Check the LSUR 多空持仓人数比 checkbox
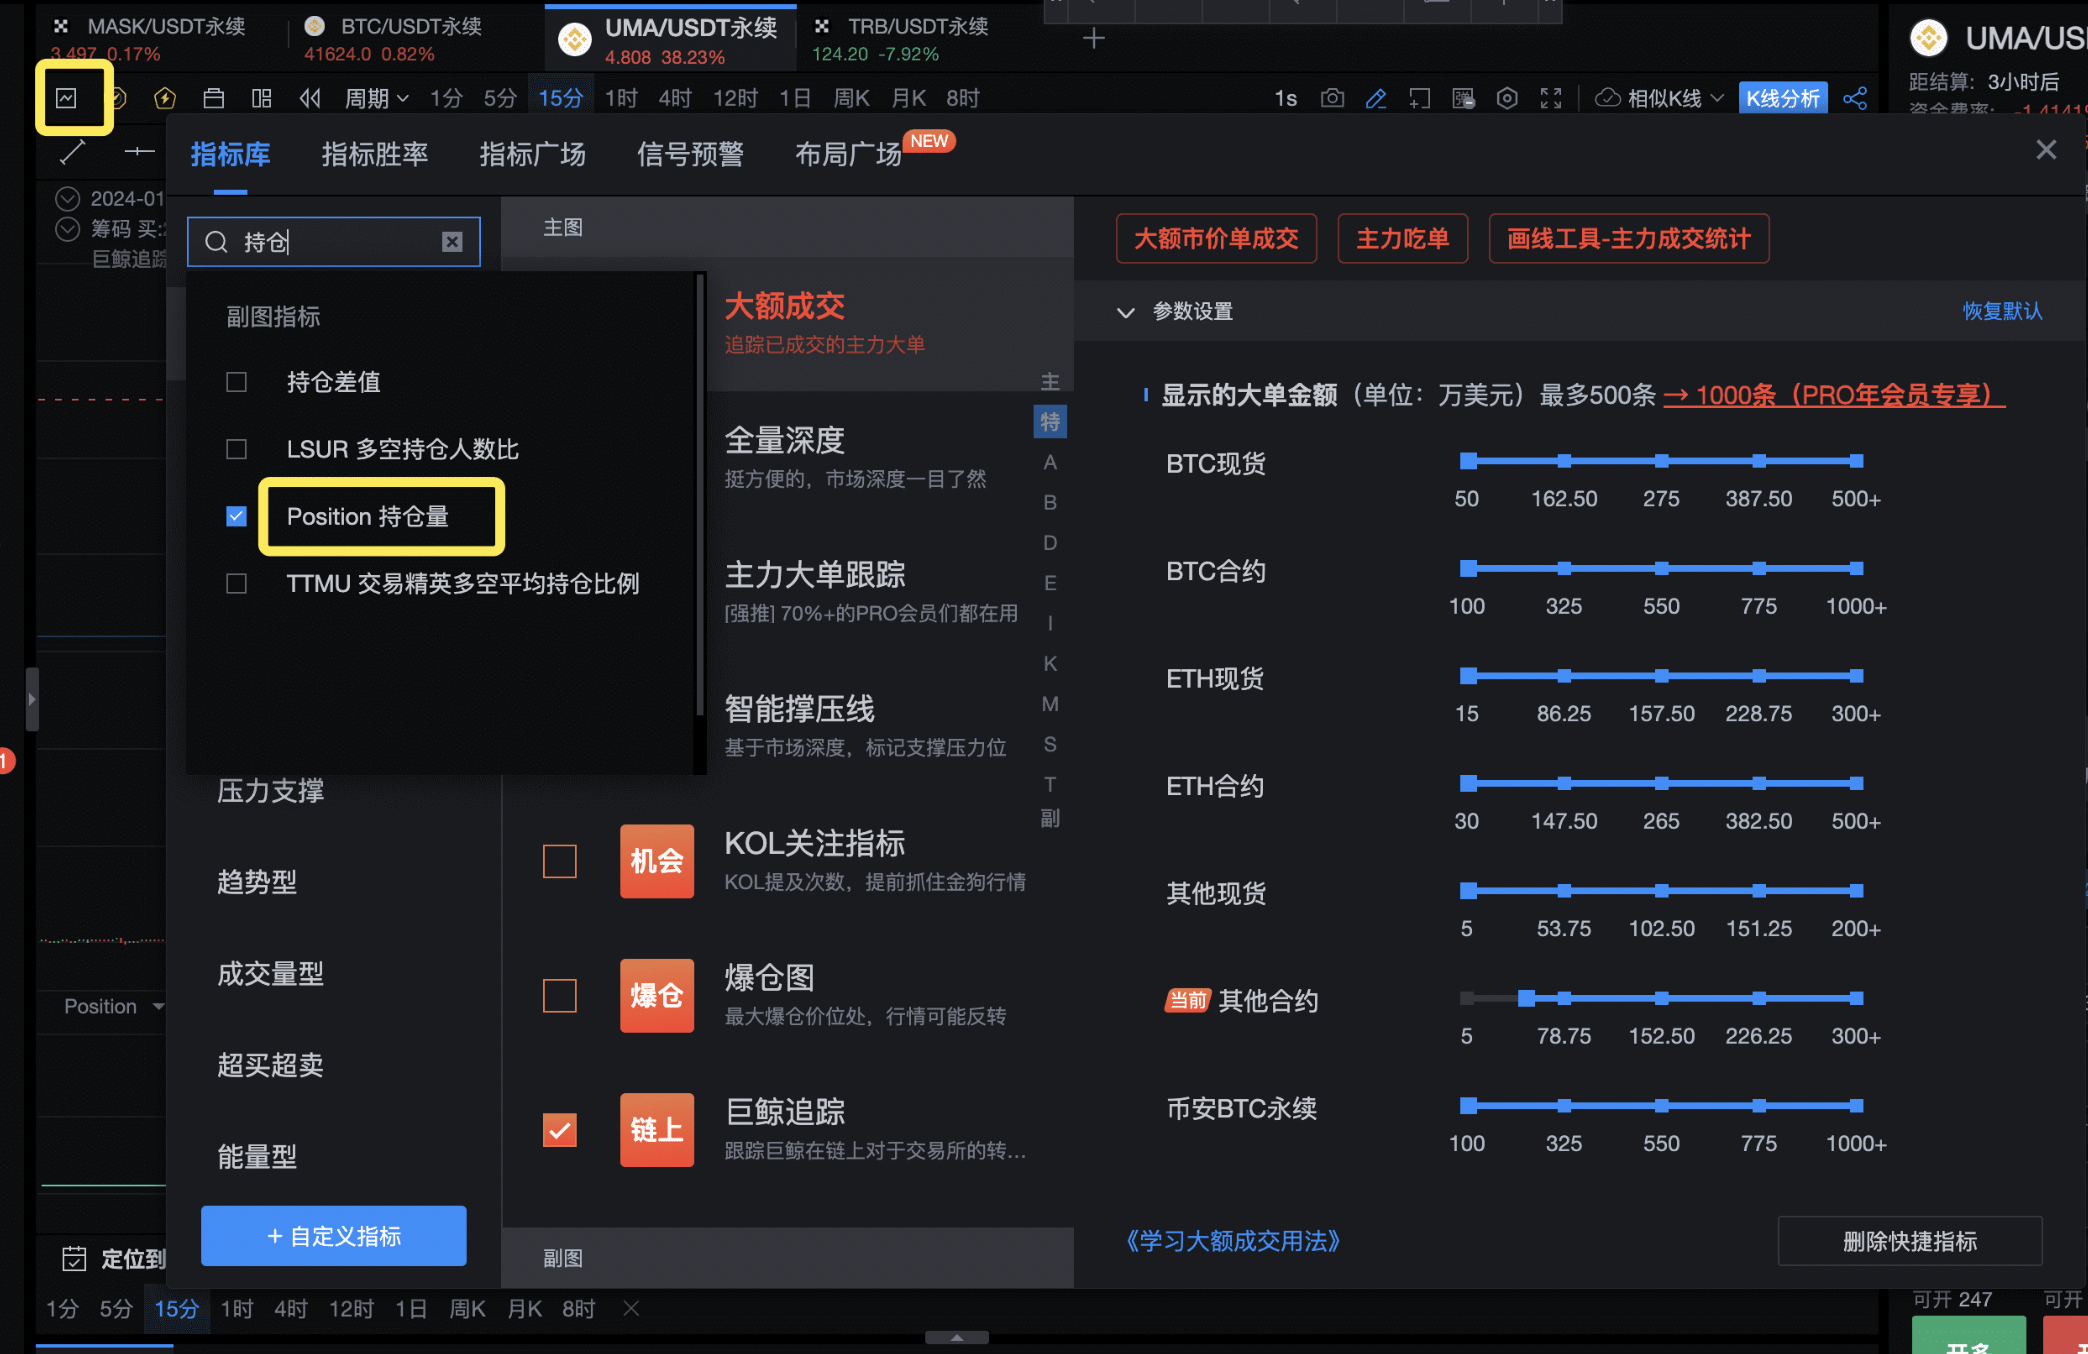 click(x=236, y=449)
